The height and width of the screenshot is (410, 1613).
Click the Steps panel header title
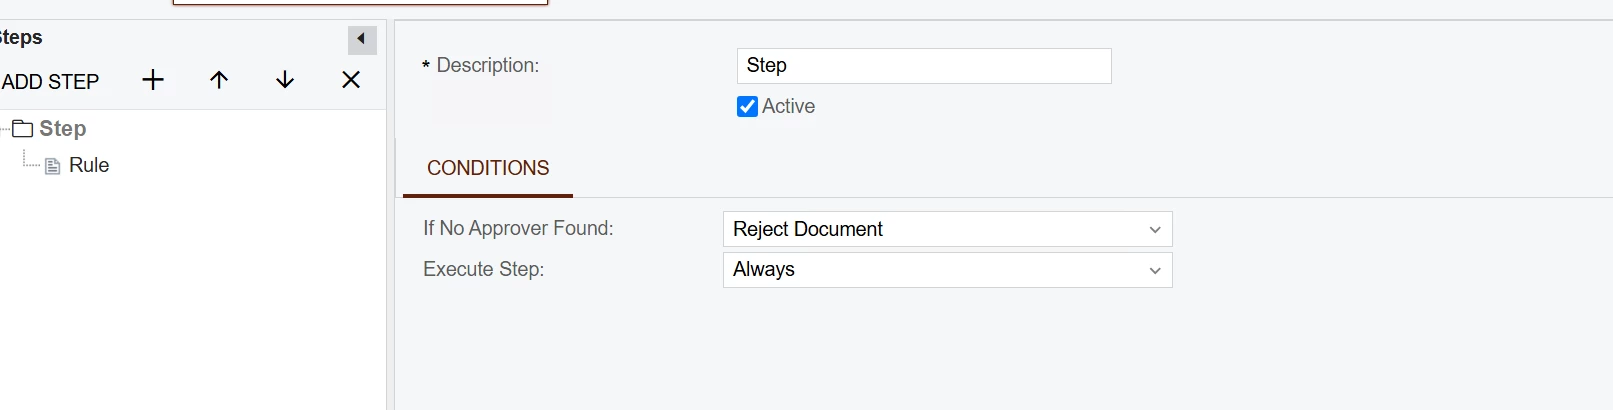pos(21,37)
